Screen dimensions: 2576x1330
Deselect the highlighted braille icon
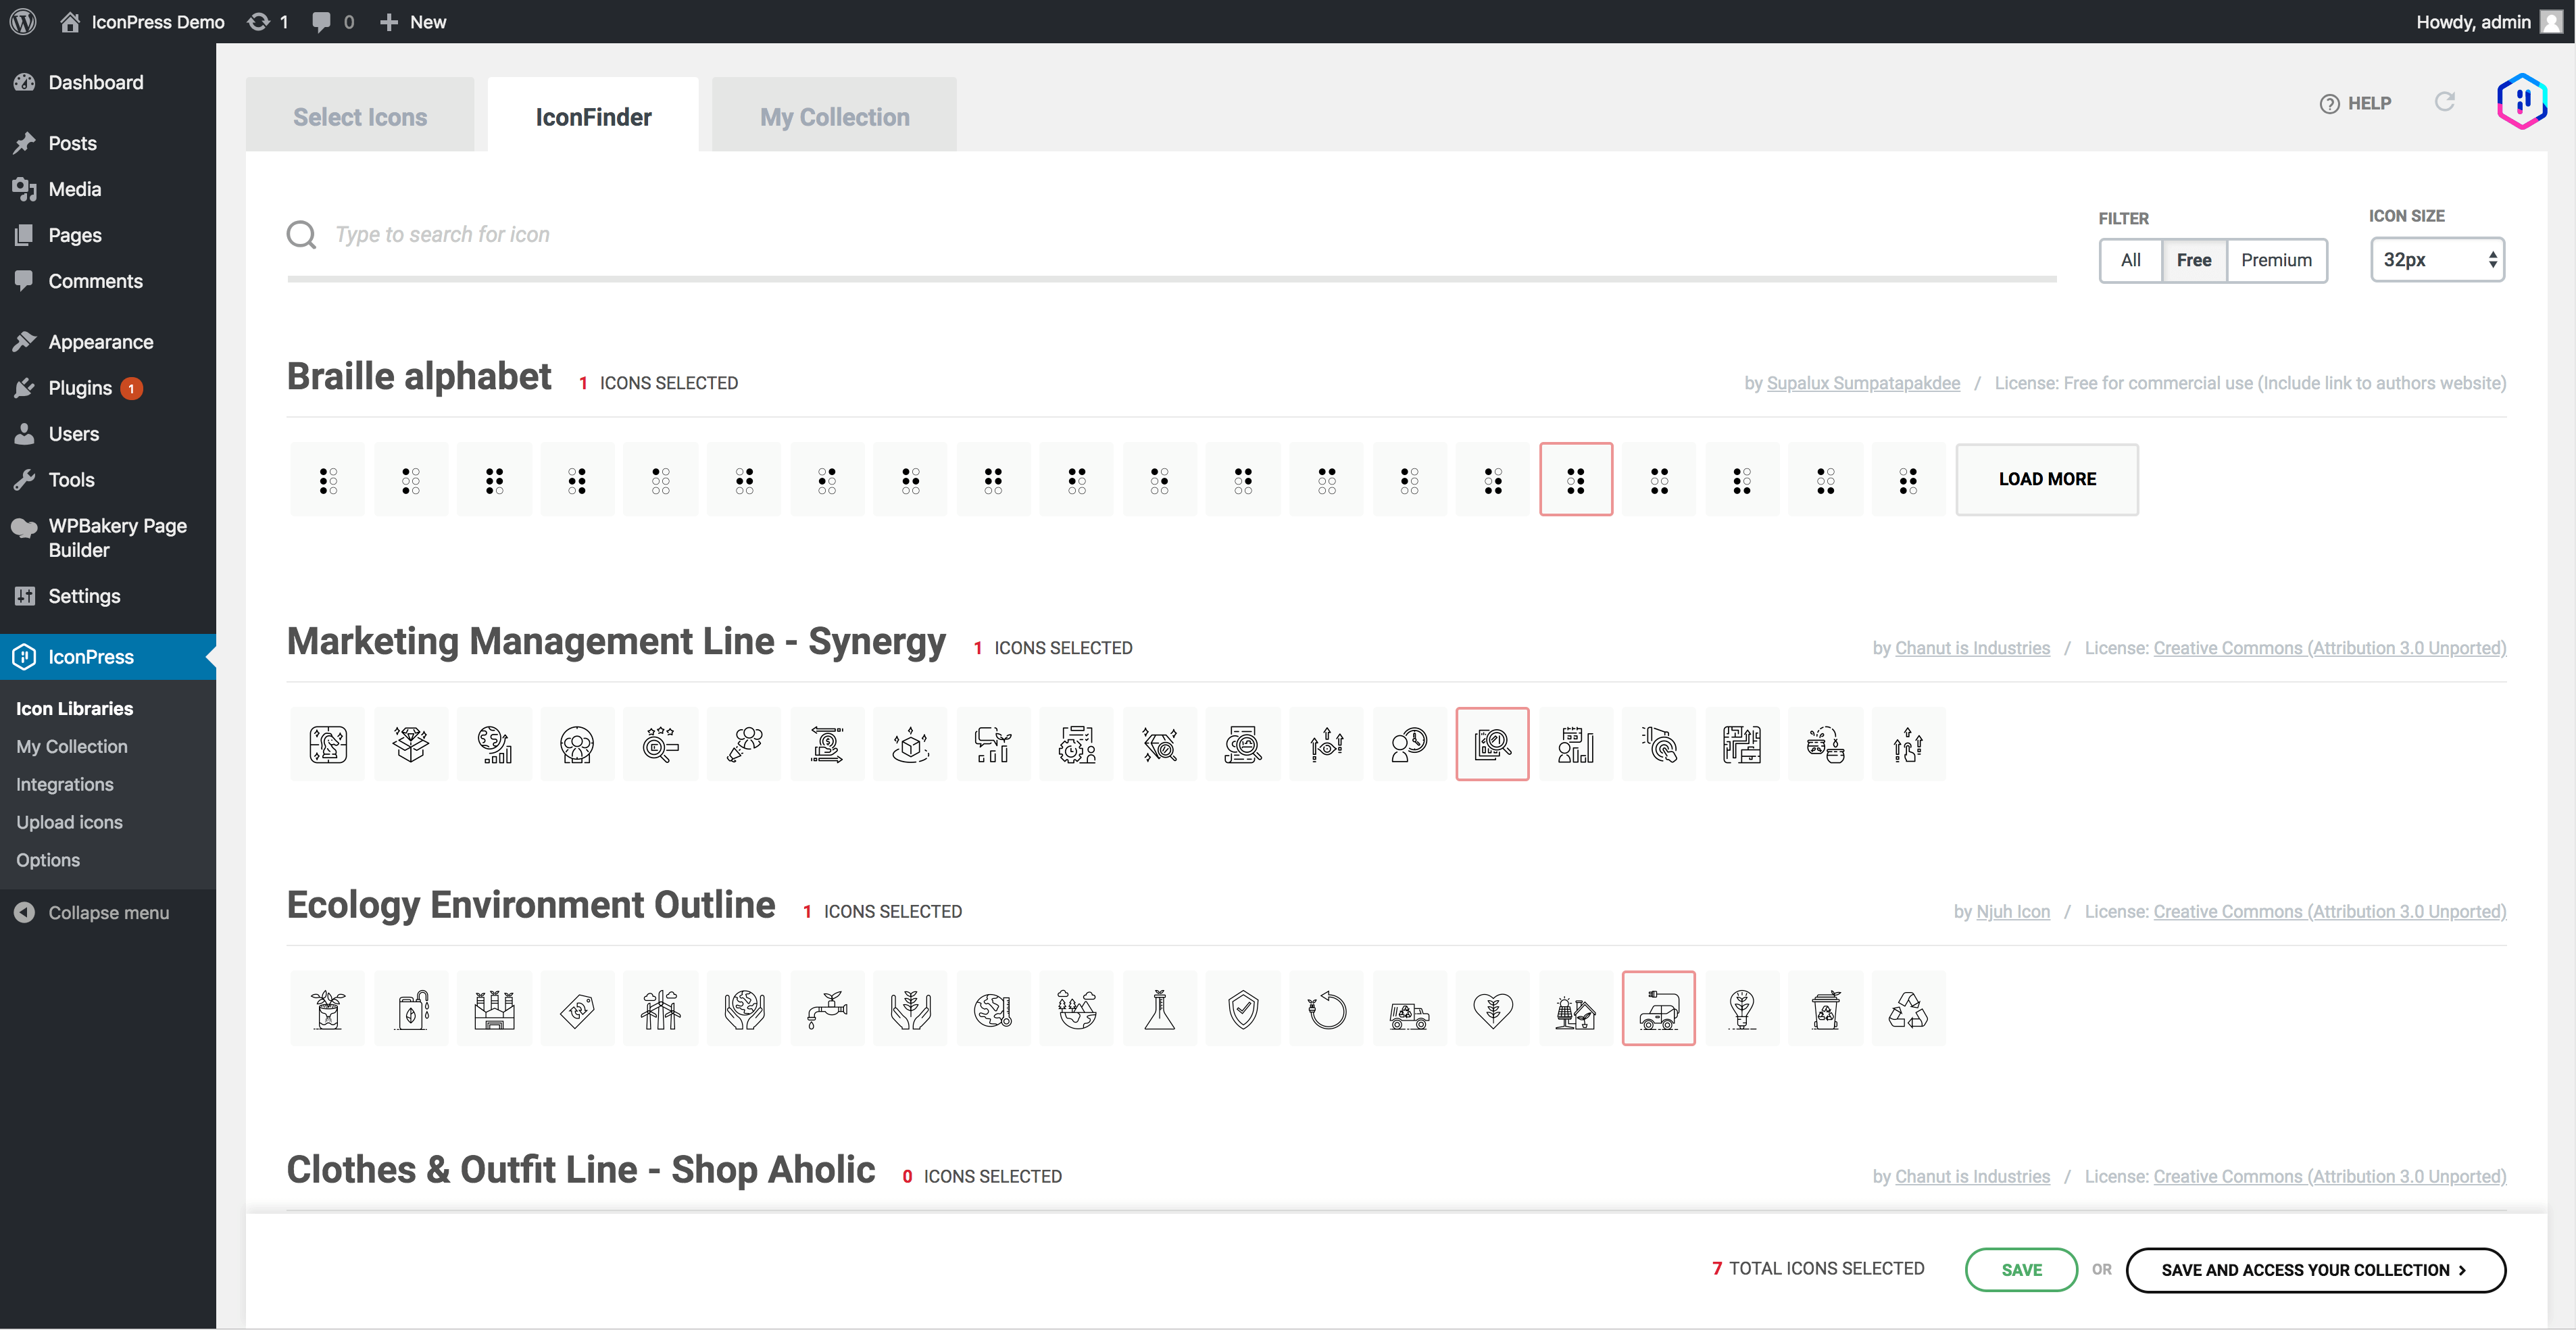(x=1576, y=479)
